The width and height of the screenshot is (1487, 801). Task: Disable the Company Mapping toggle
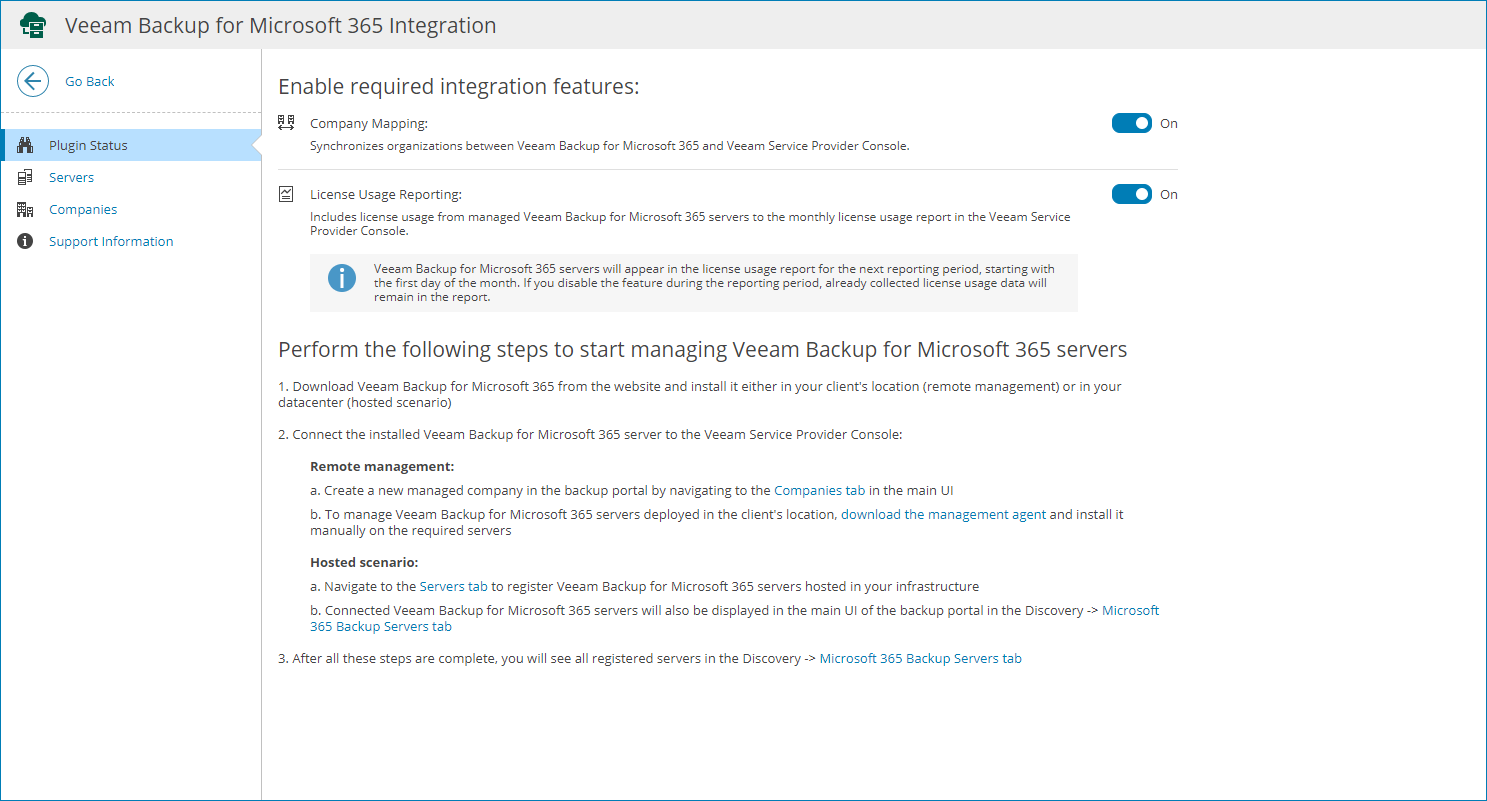pos(1131,123)
